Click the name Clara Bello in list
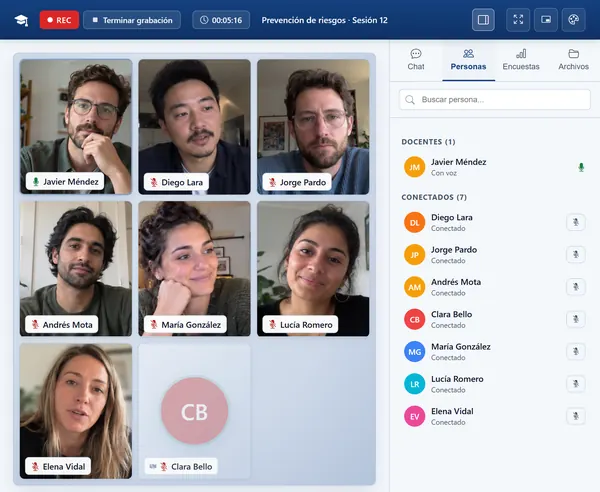600x492 pixels. (x=452, y=314)
